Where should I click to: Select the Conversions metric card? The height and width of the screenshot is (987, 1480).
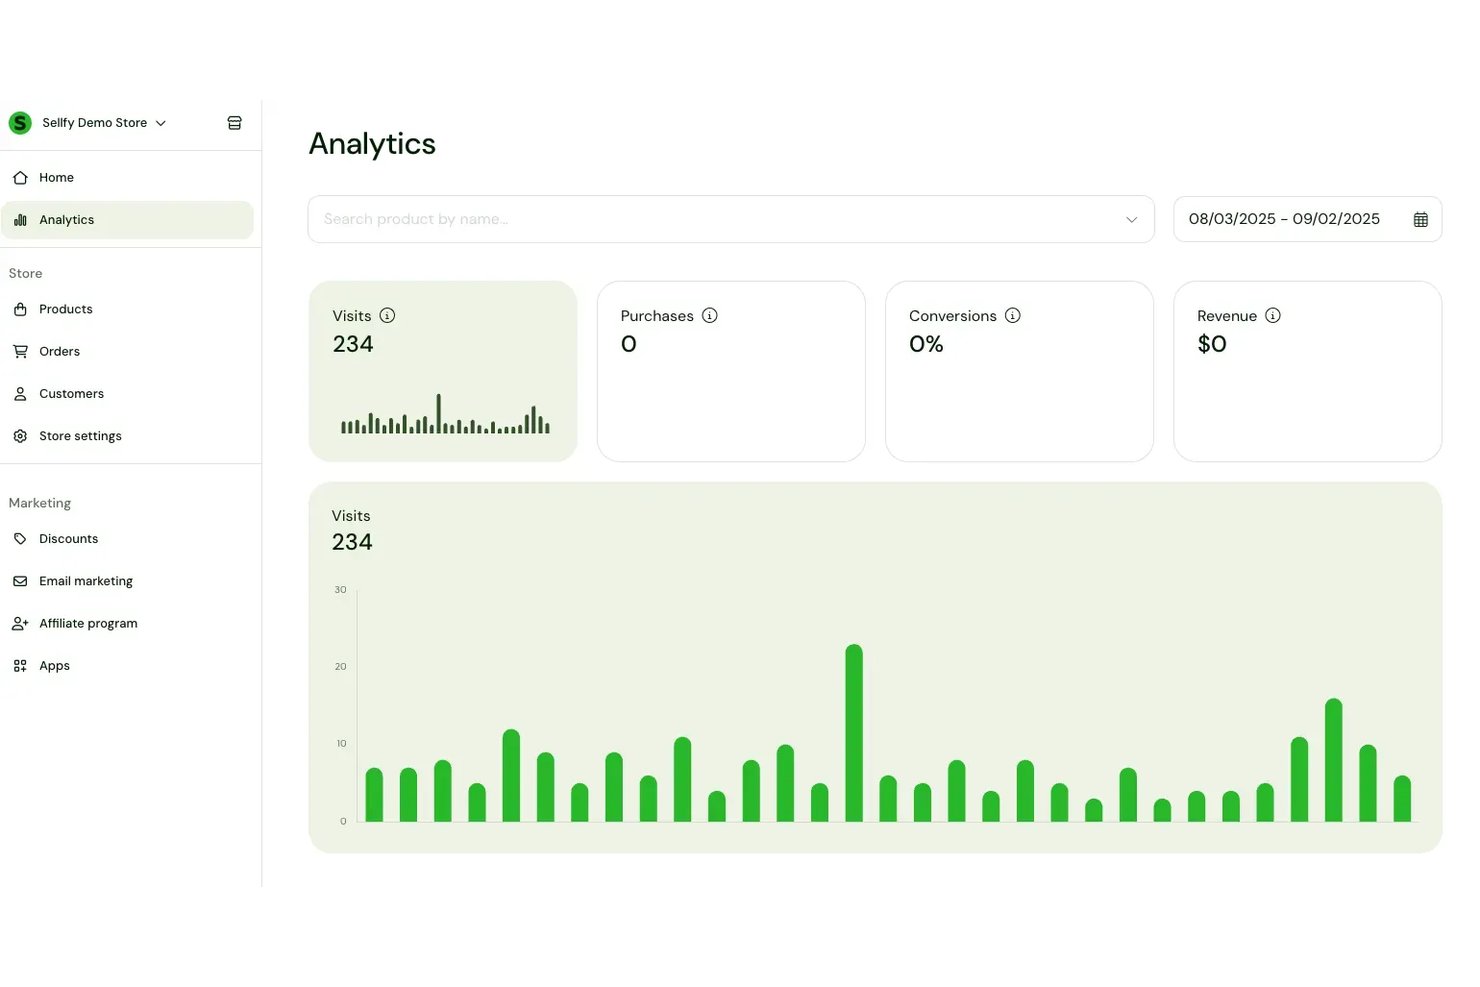1019,371
